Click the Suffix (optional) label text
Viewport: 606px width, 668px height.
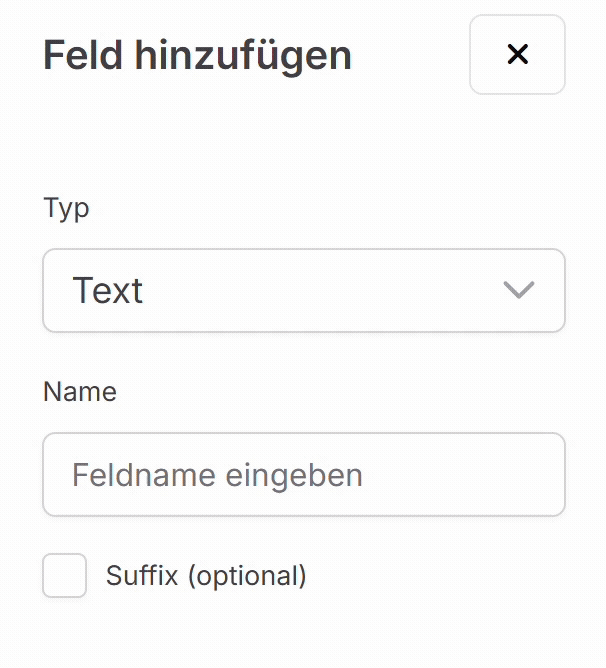click(x=206, y=576)
